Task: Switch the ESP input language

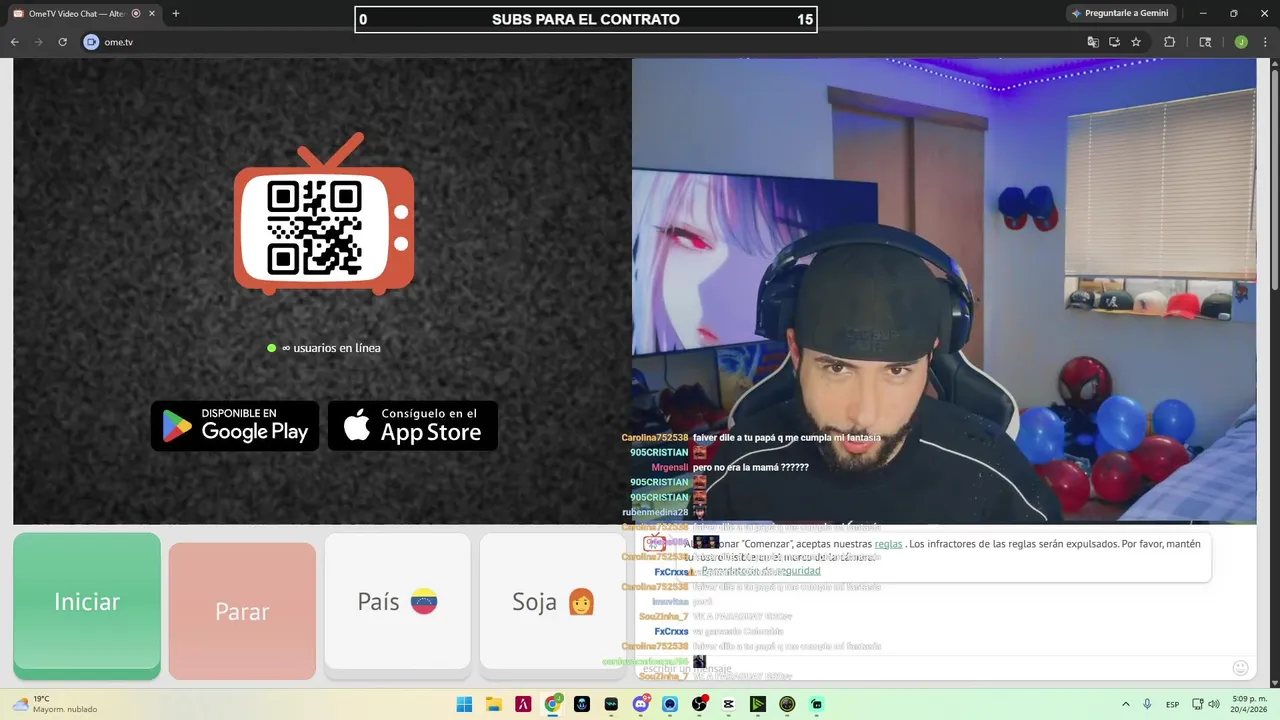Action: click(x=1172, y=704)
